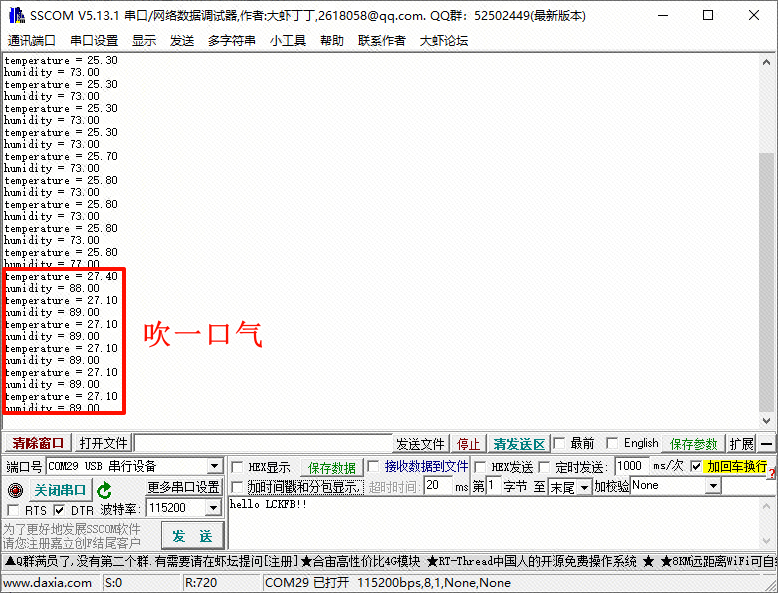Click the green refresh port icon

(x=105, y=490)
